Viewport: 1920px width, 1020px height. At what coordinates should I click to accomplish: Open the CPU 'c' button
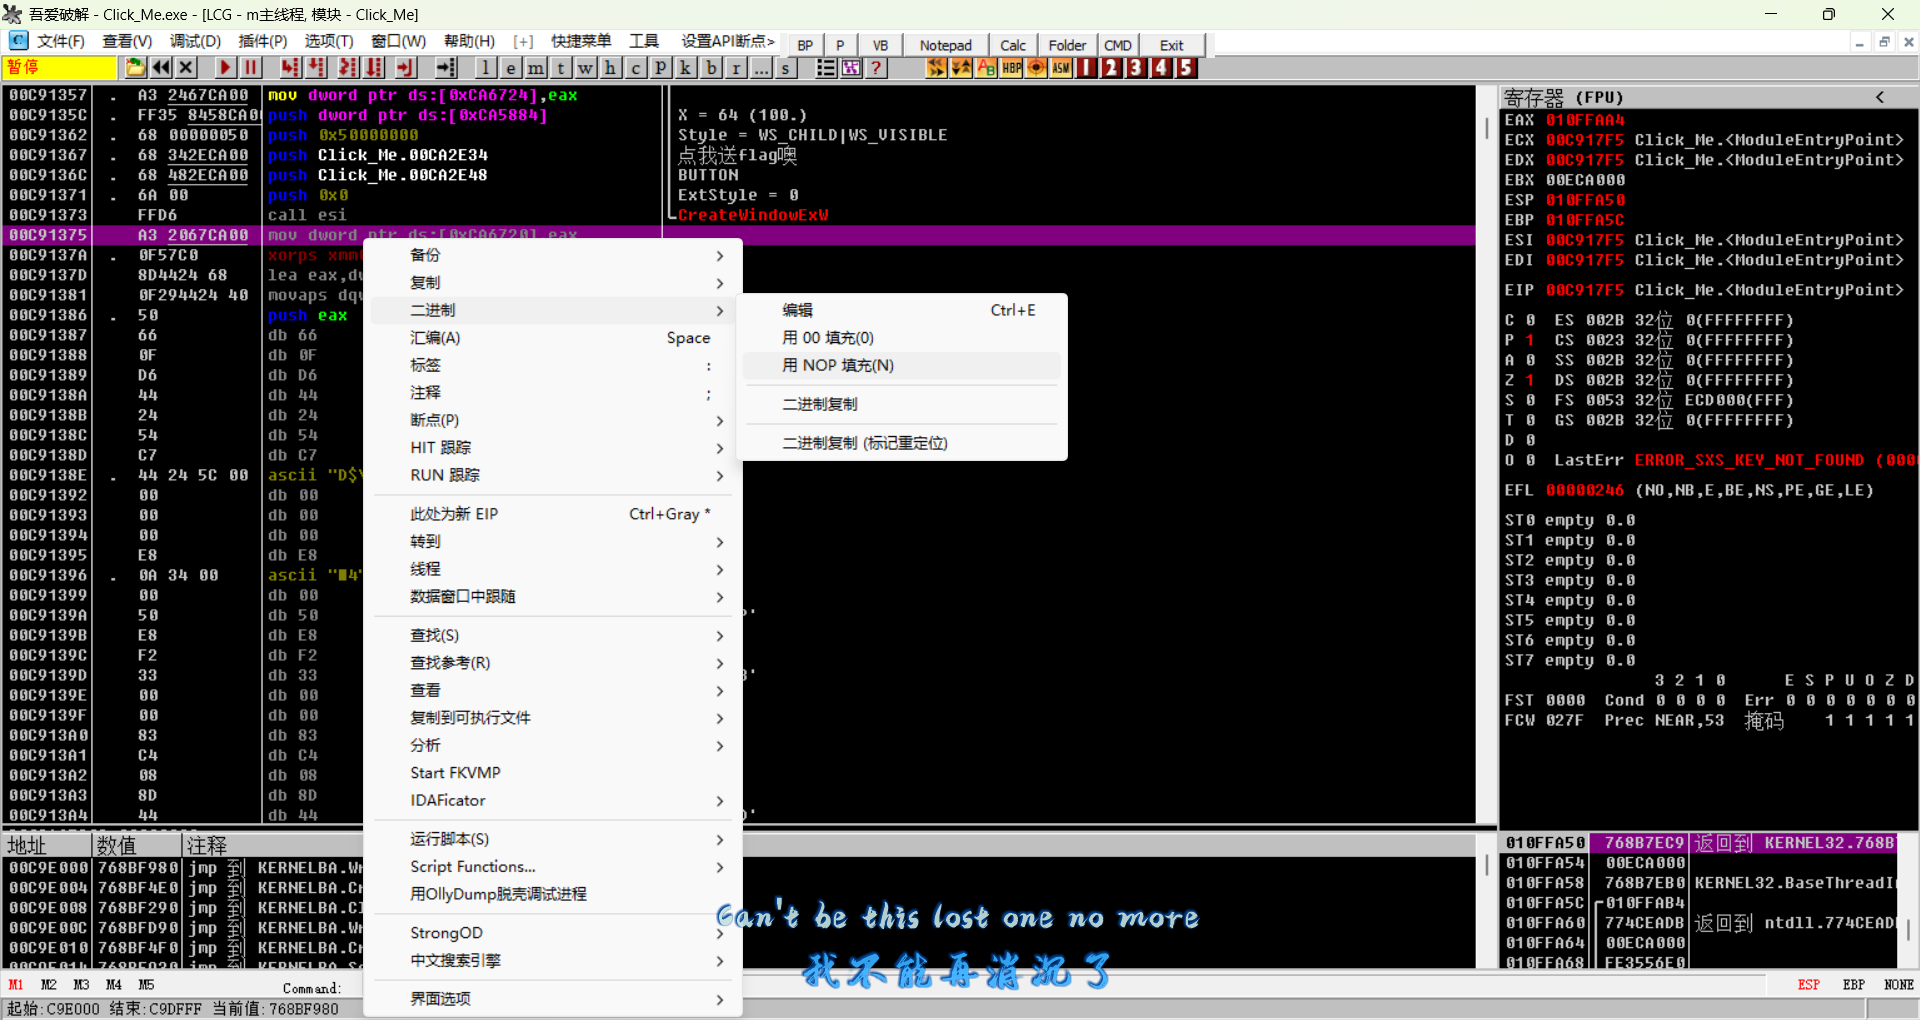point(636,67)
